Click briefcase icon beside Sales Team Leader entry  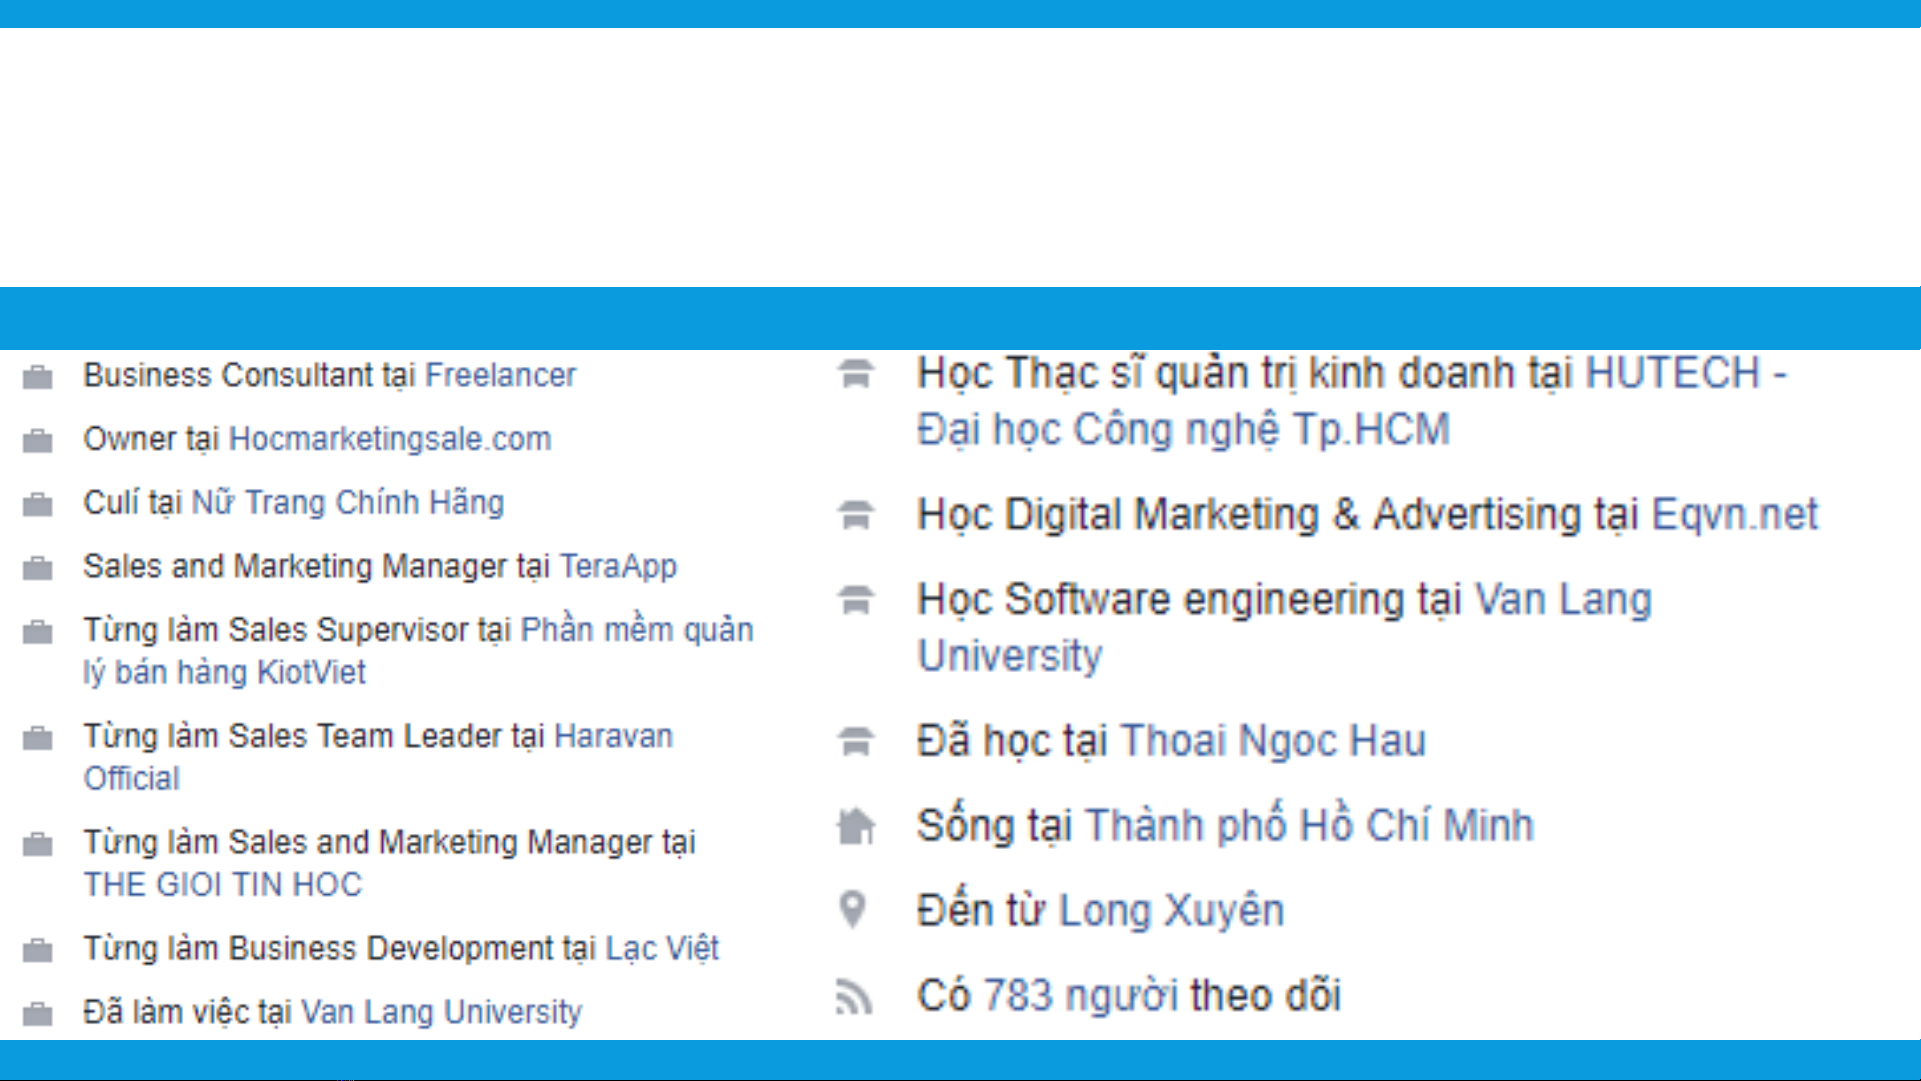[38, 738]
